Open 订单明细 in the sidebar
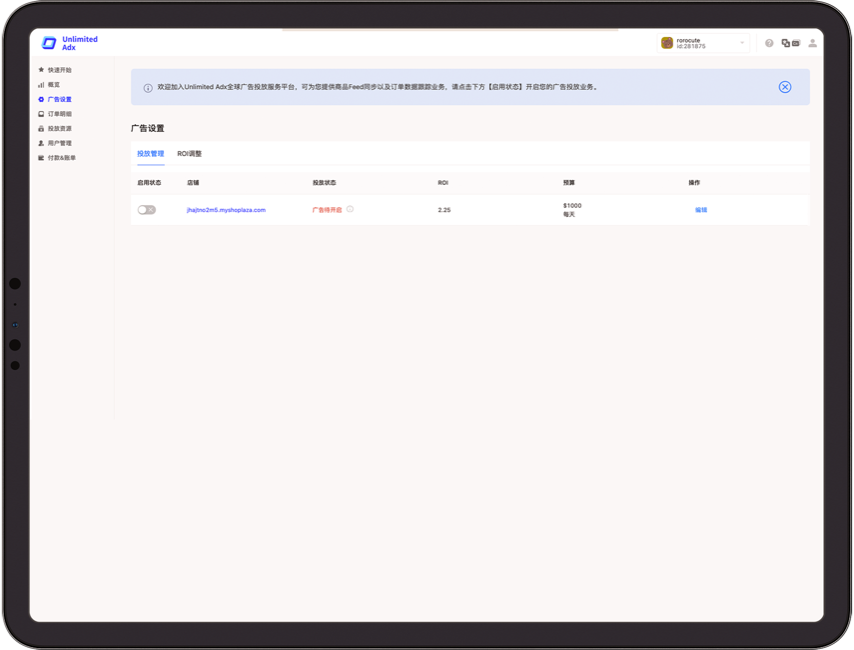 tap(59, 114)
